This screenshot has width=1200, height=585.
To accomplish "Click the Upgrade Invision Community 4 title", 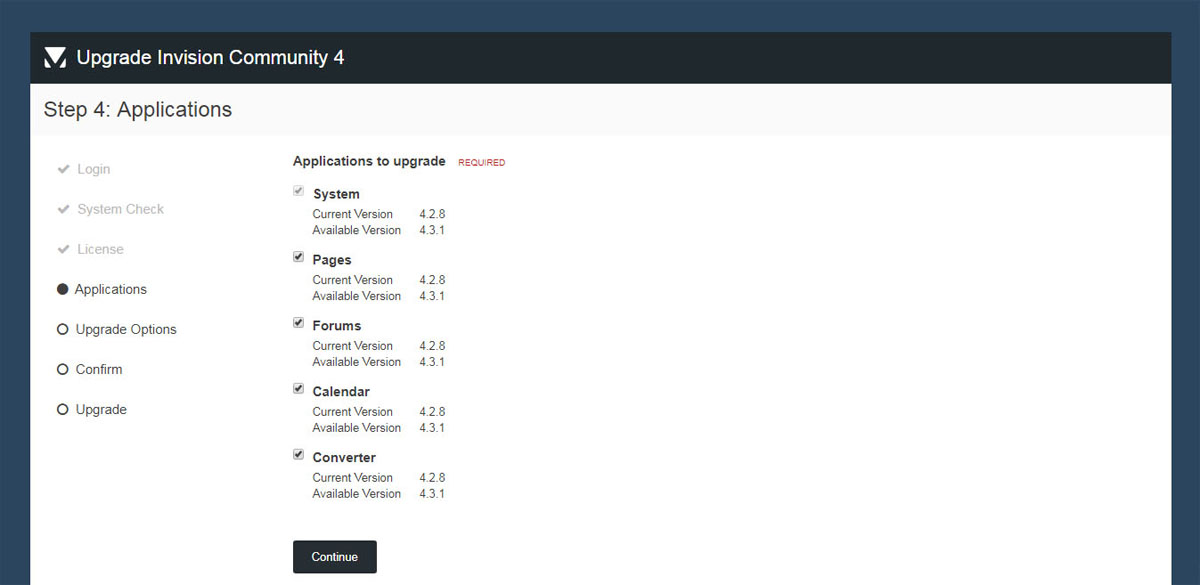I will [x=210, y=58].
